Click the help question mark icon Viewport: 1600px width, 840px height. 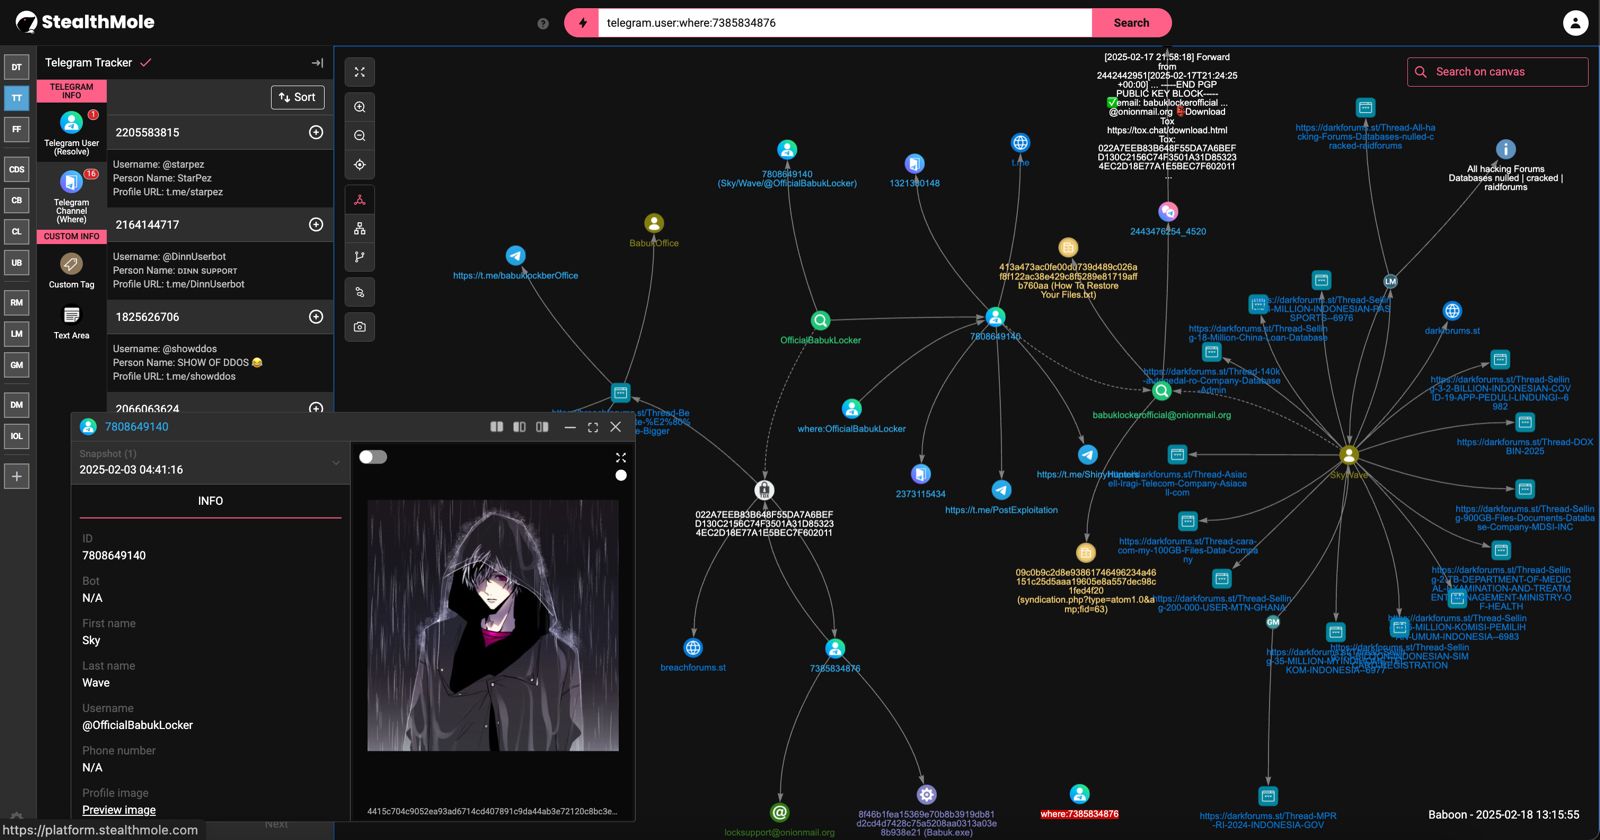[543, 23]
